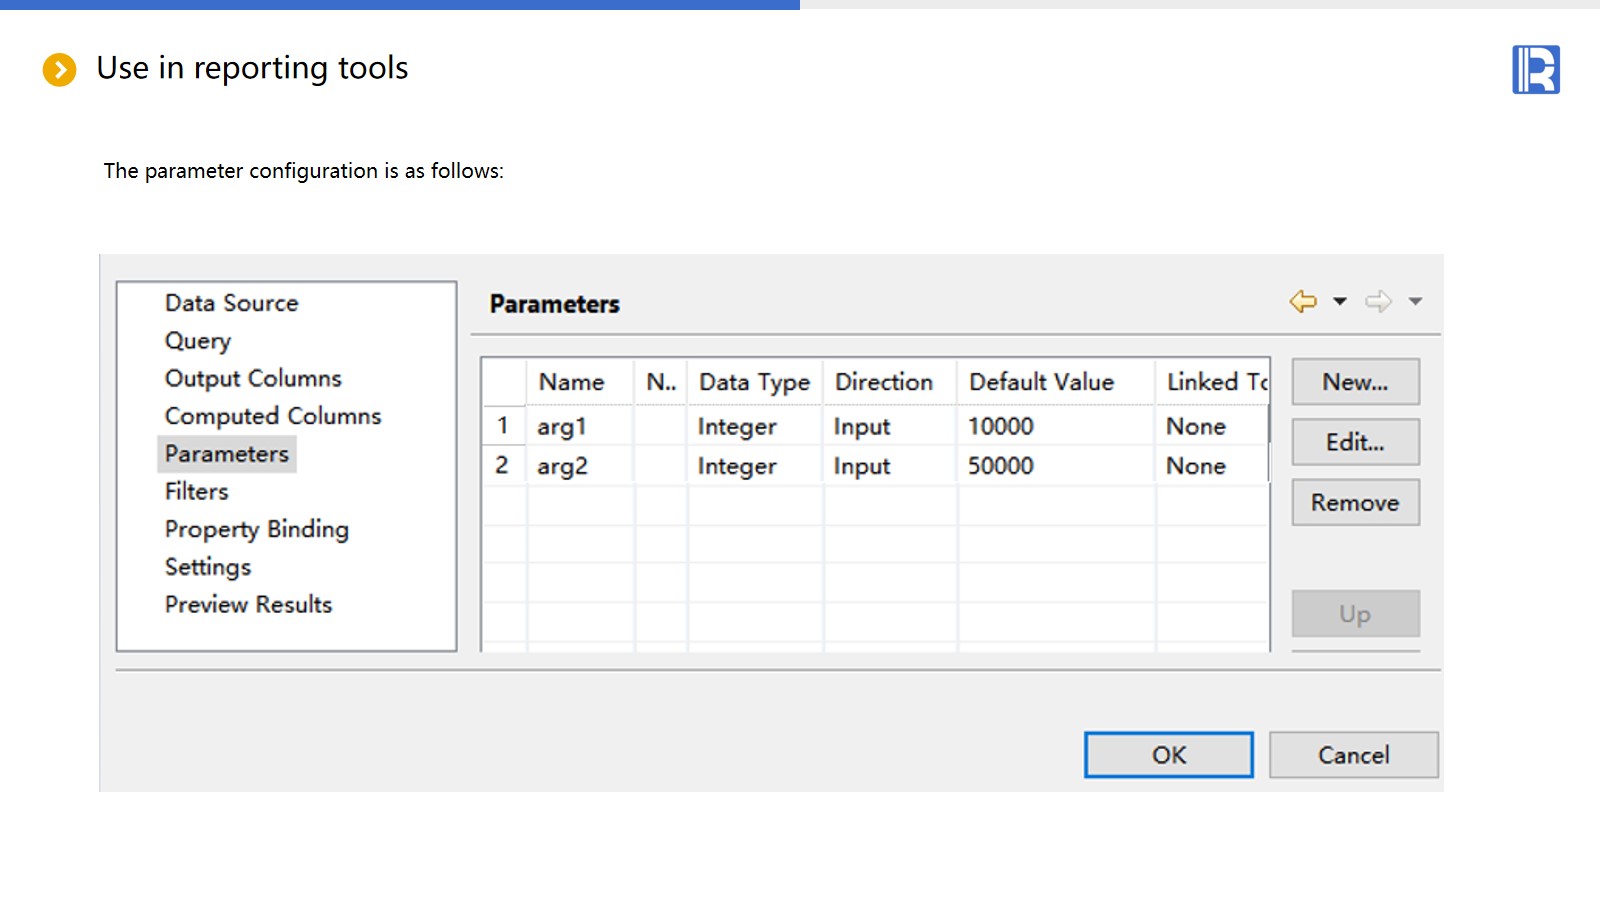Confirm dialog with OK button

(1168, 755)
